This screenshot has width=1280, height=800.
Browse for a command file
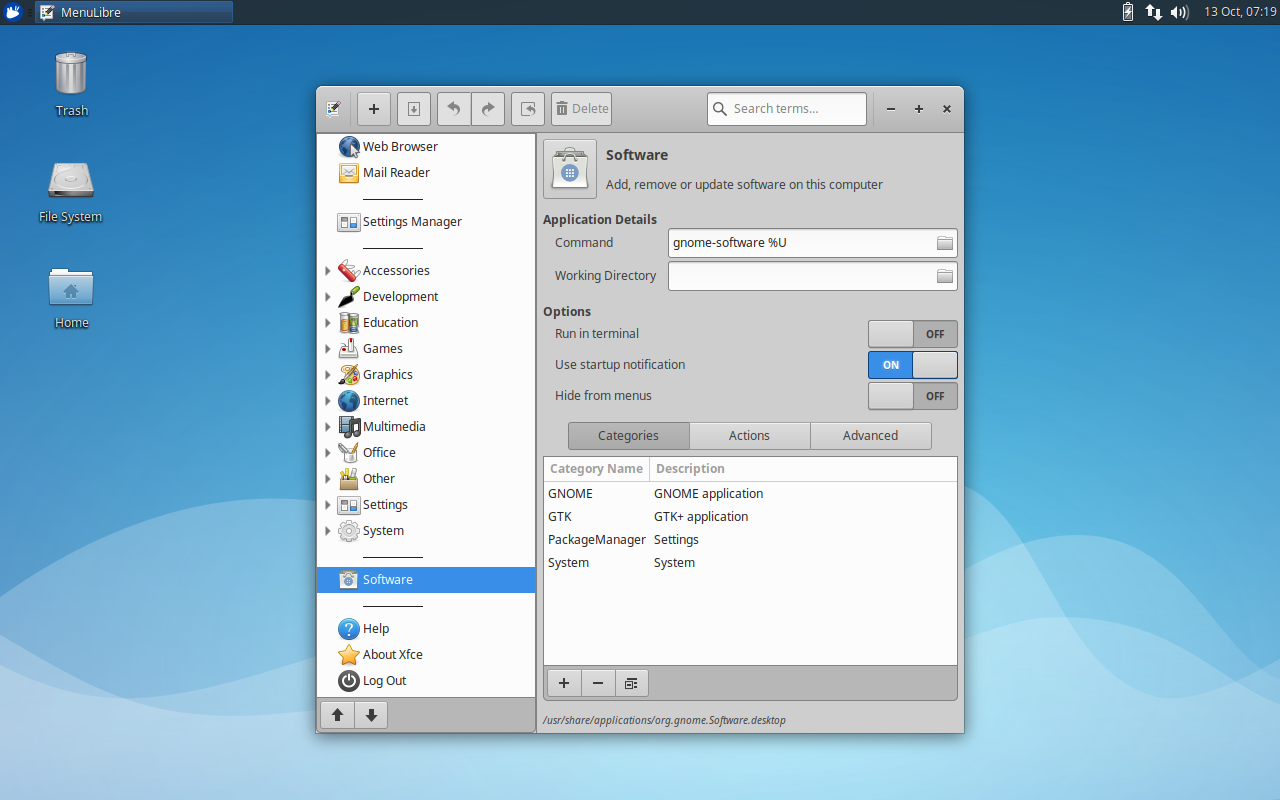point(944,242)
